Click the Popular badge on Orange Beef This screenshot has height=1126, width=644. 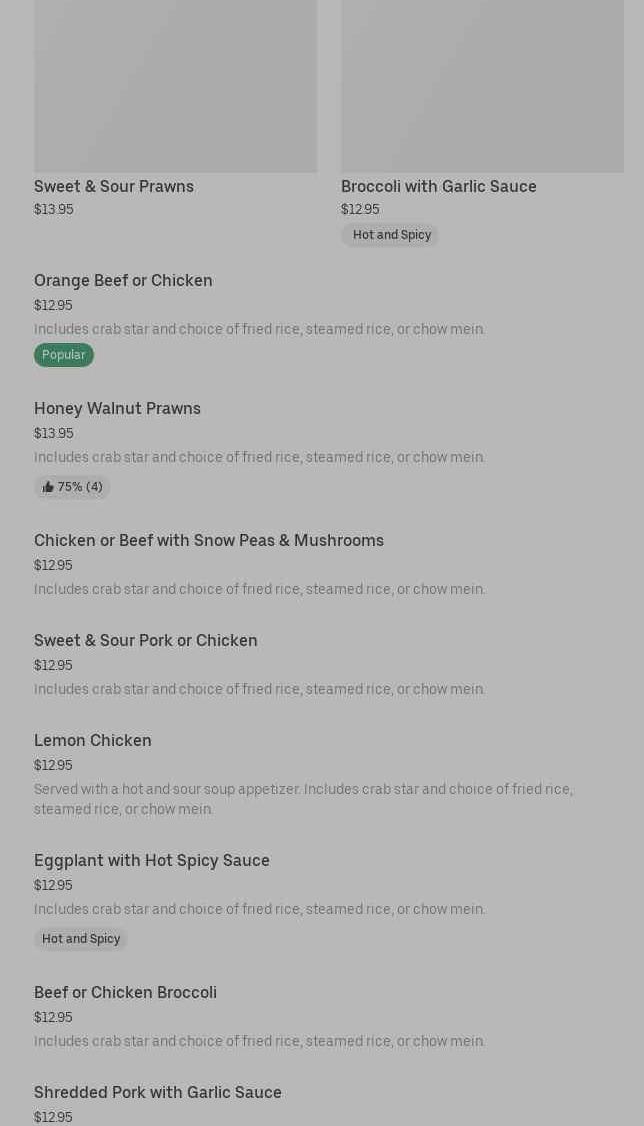63,355
